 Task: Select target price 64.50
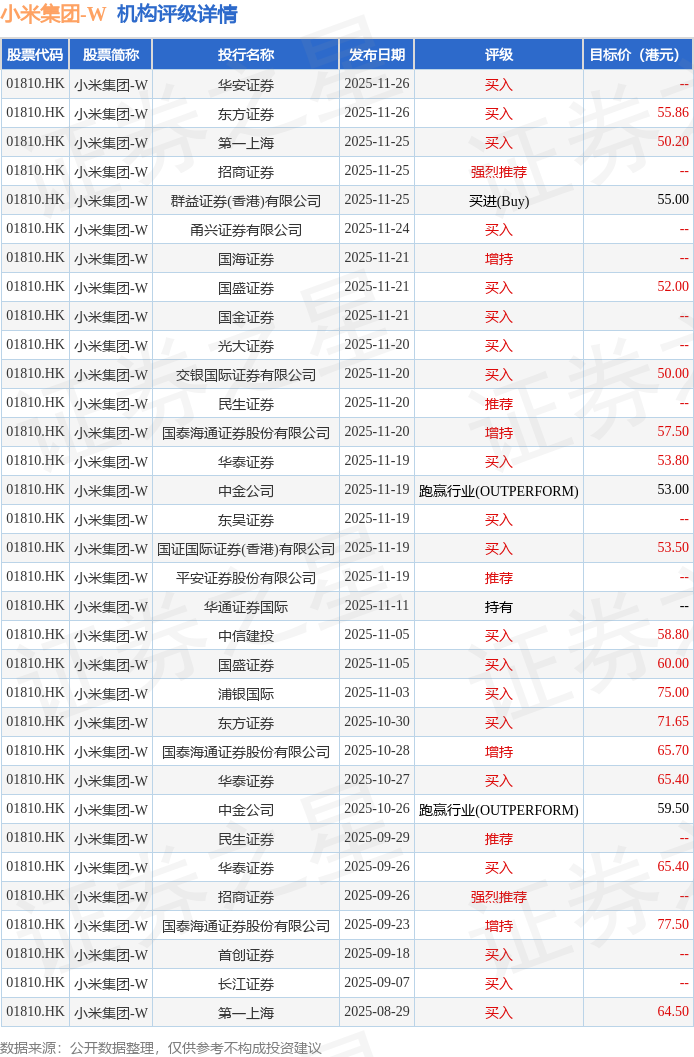(x=672, y=1011)
